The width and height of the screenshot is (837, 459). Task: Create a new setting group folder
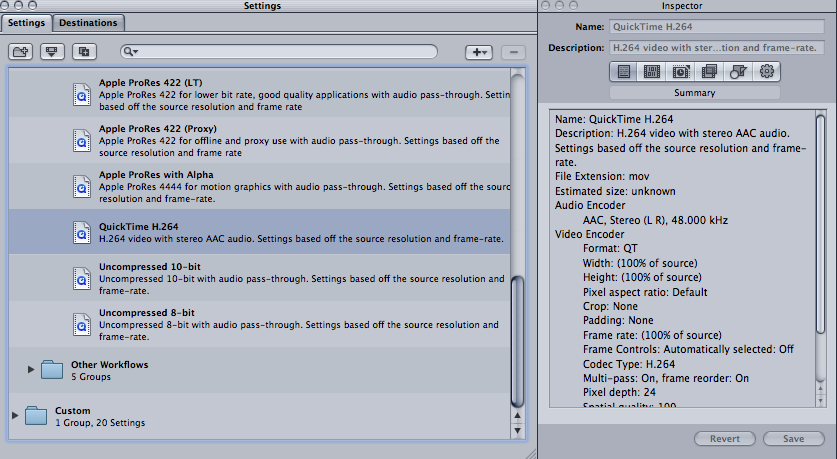(21, 52)
